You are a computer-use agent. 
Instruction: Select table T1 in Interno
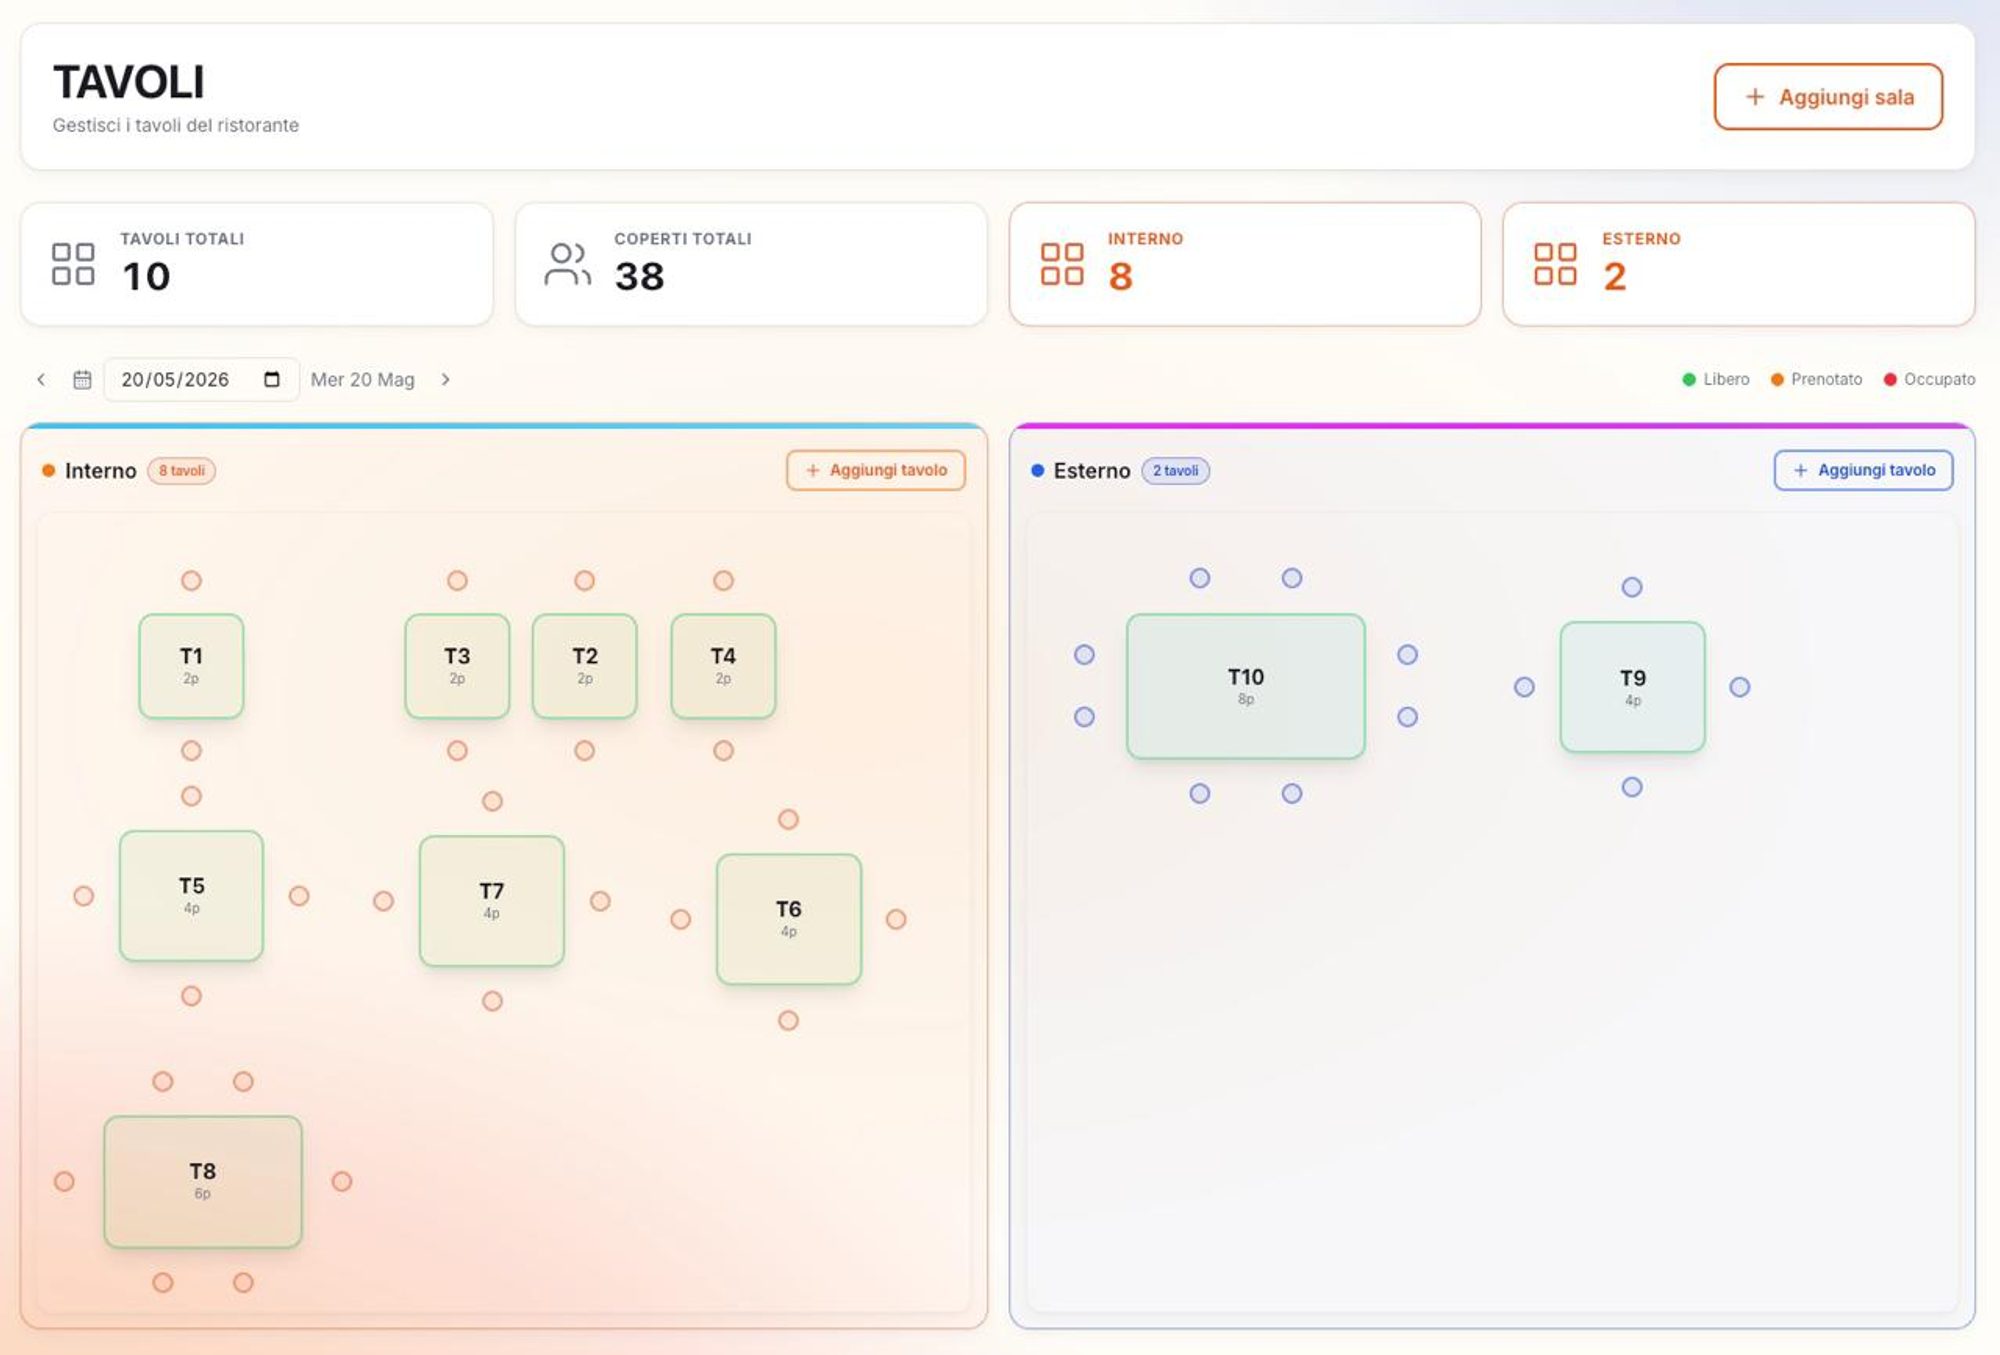coord(191,666)
